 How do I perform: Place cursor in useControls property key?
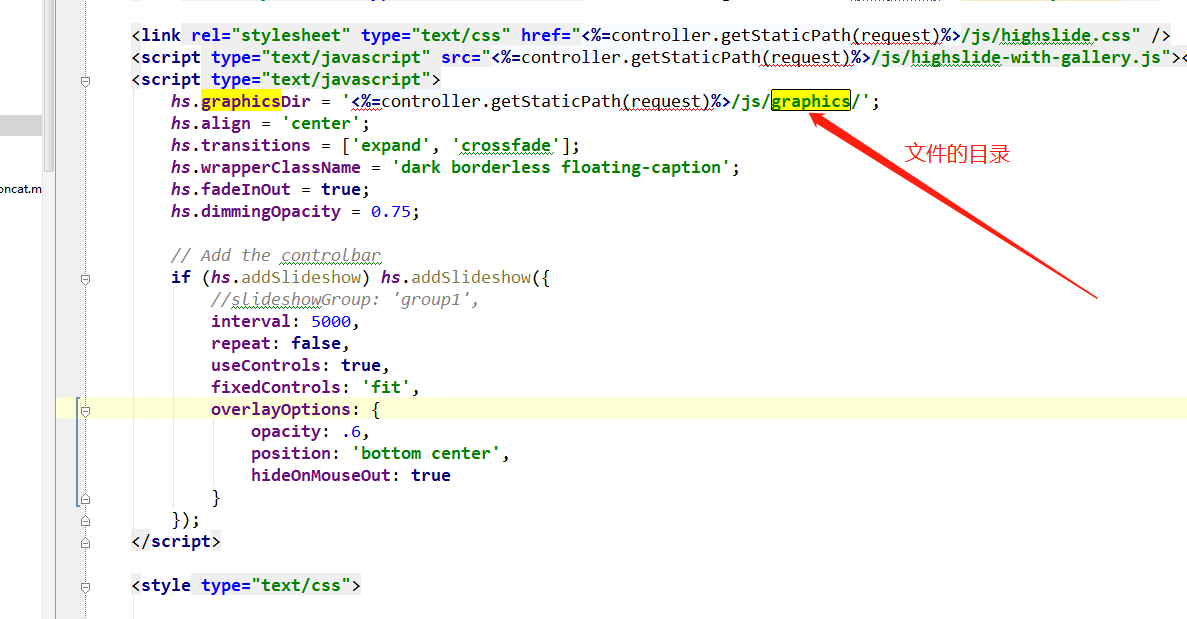pyautogui.click(x=266, y=365)
